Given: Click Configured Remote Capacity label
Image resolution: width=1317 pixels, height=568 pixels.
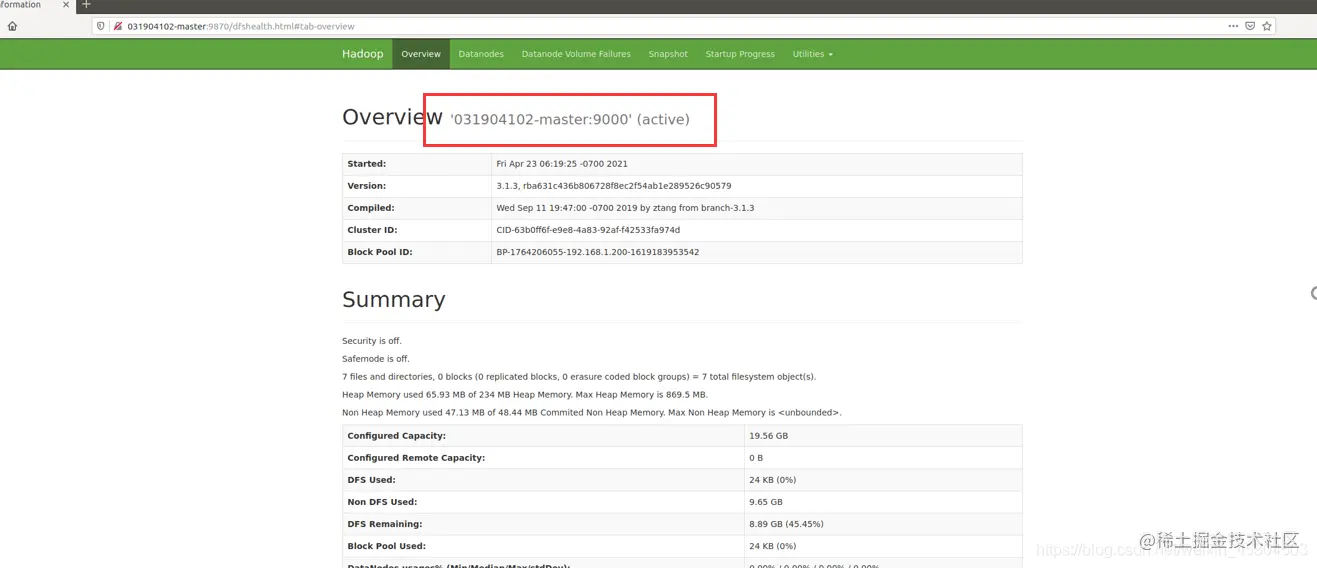Looking at the screenshot, I should (x=416, y=458).
